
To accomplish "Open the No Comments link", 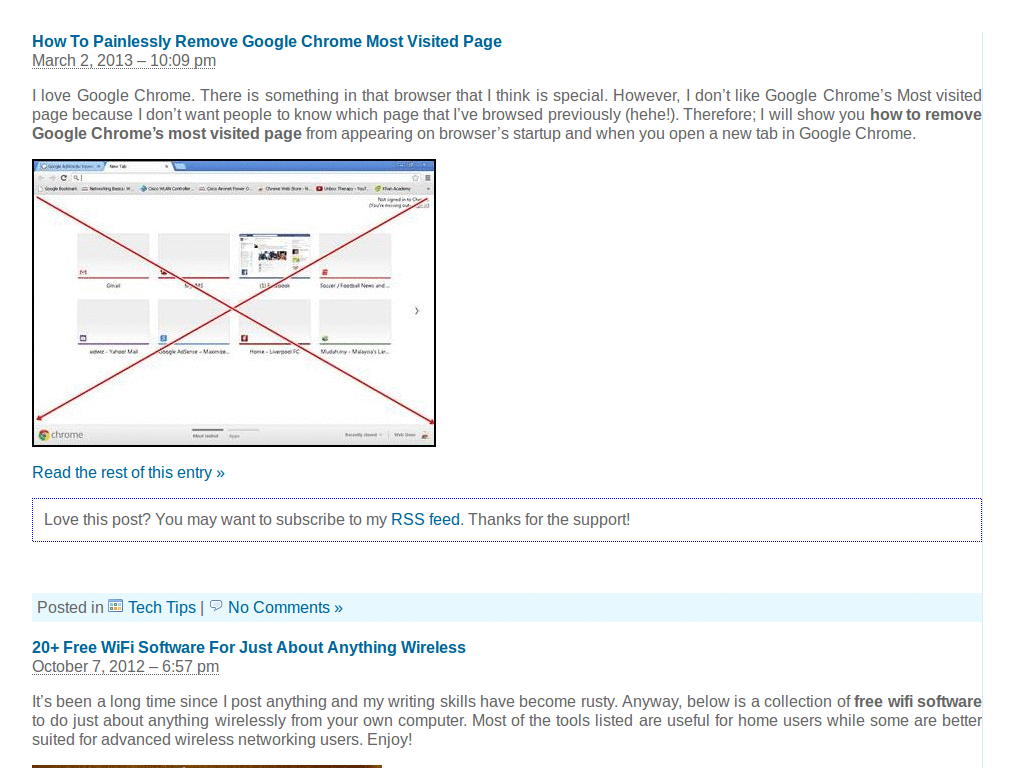I will [285, 607].
